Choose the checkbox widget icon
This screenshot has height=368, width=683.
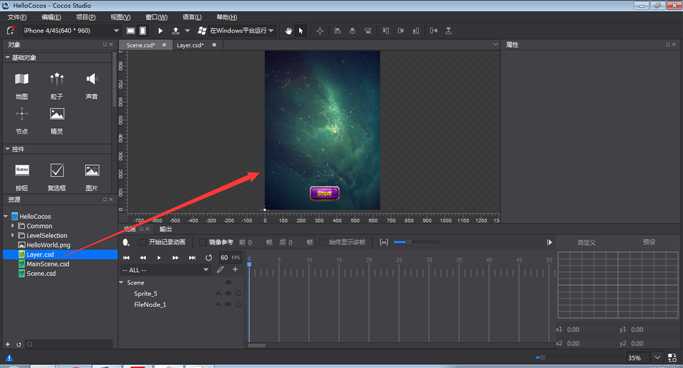pyautogui.click(x=57, y=170)
